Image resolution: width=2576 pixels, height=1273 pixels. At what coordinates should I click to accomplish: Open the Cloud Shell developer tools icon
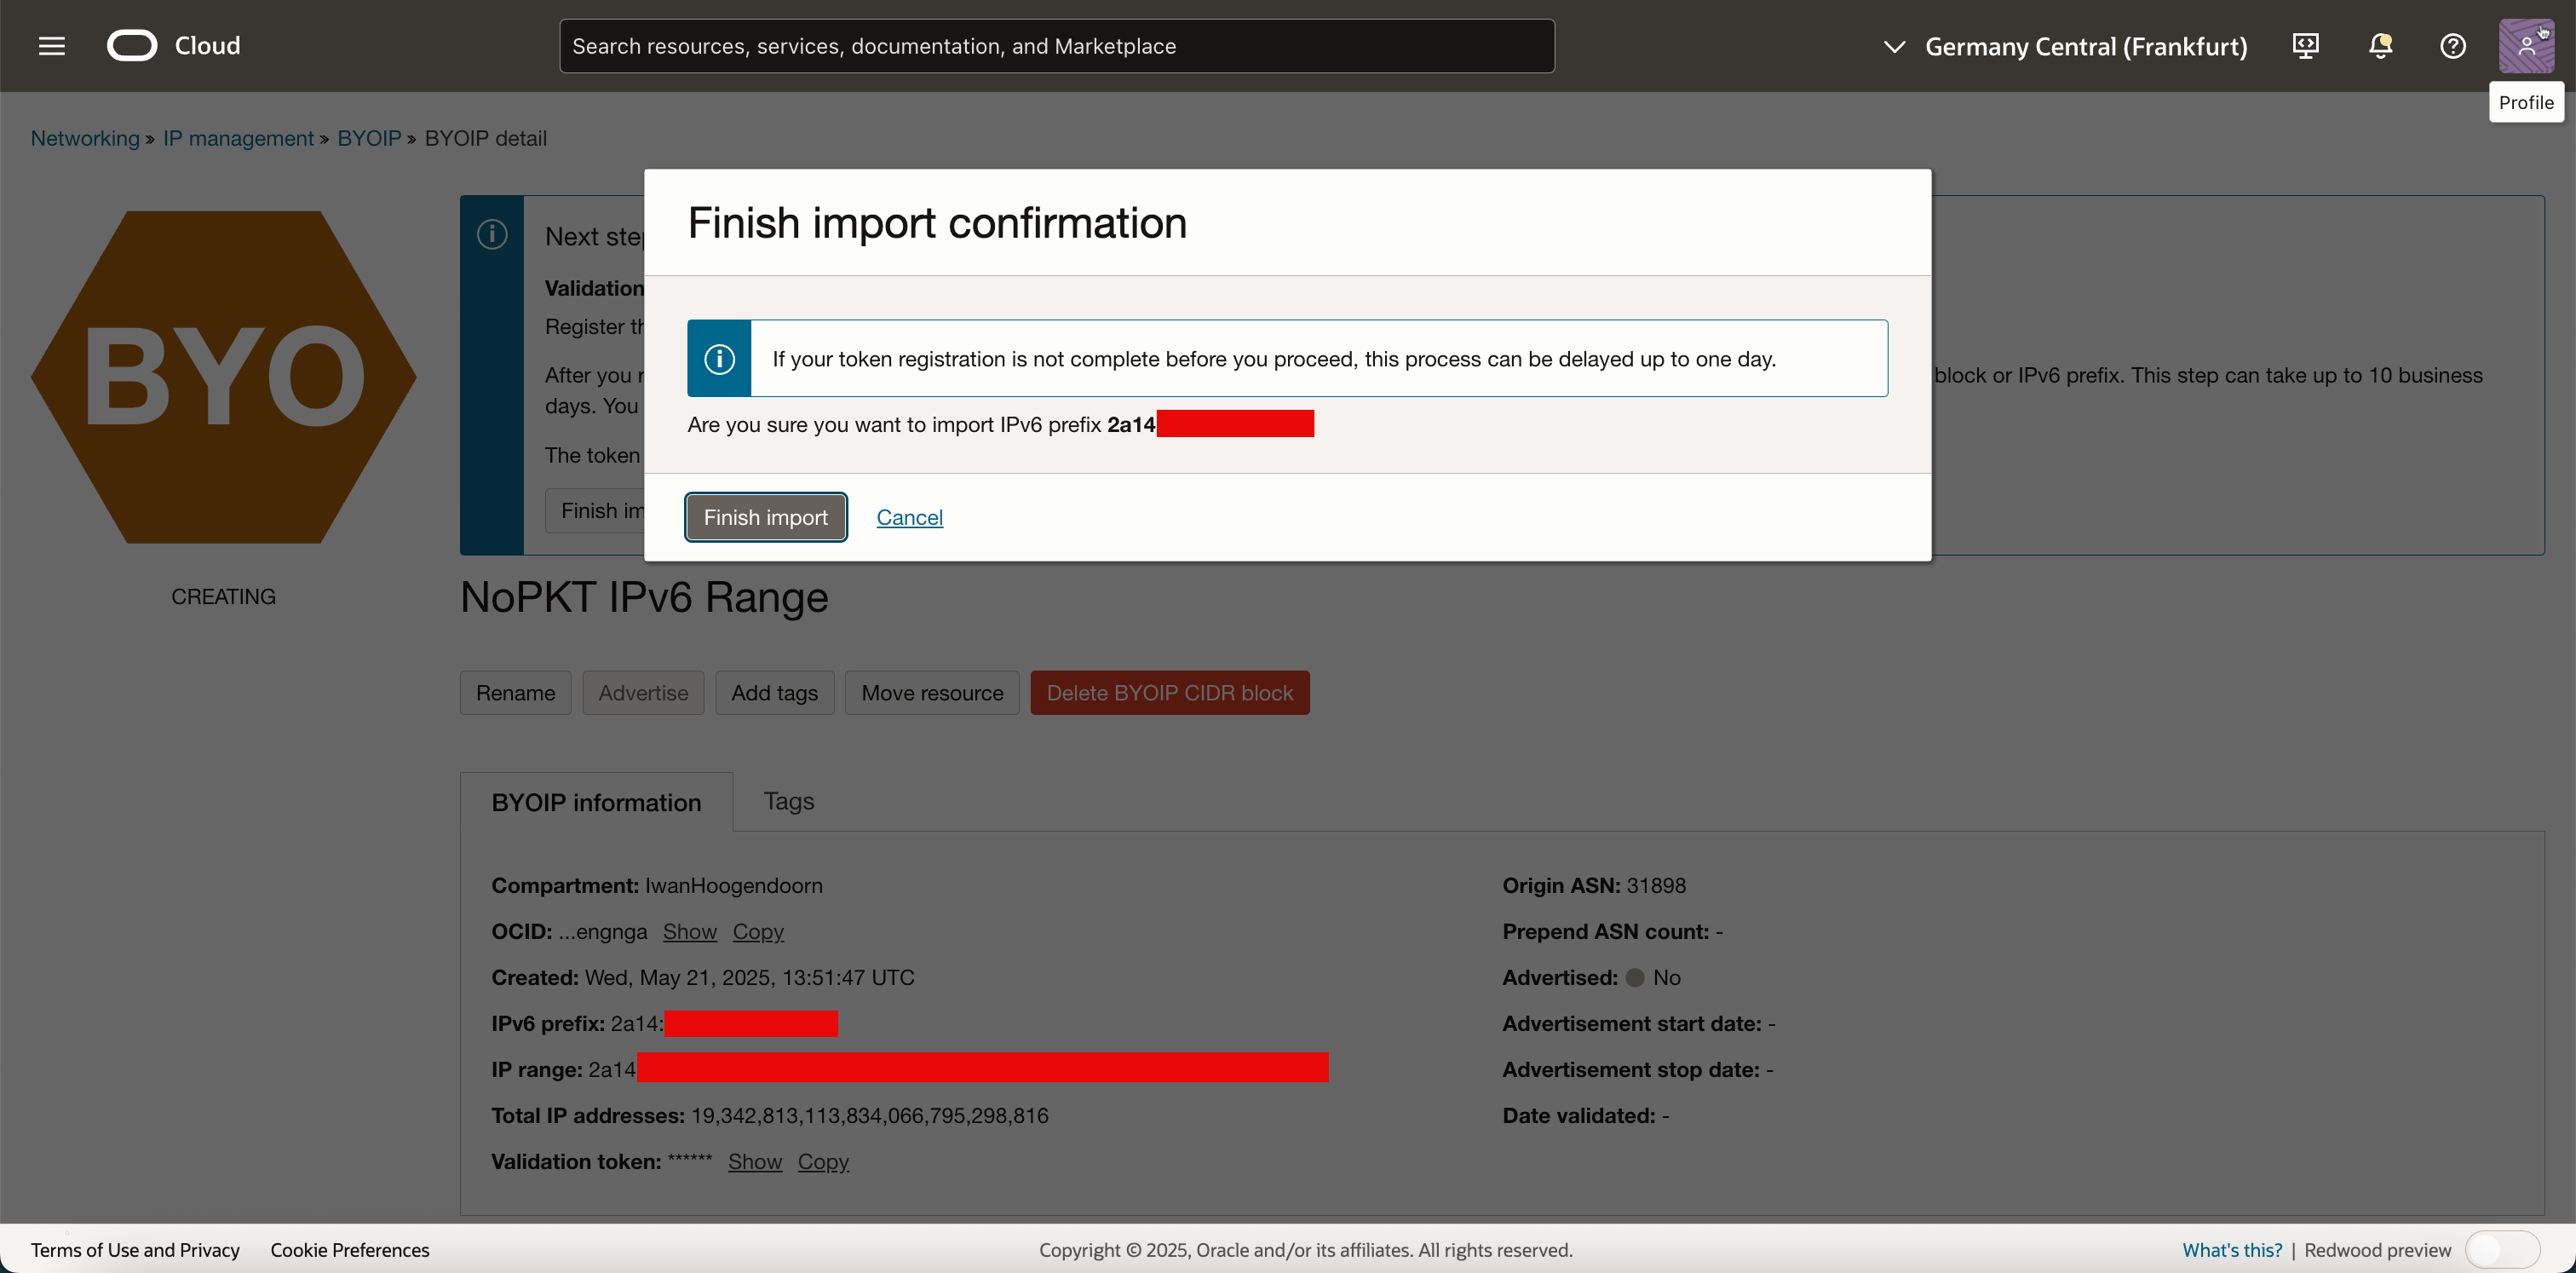(x=2305, y=46)
